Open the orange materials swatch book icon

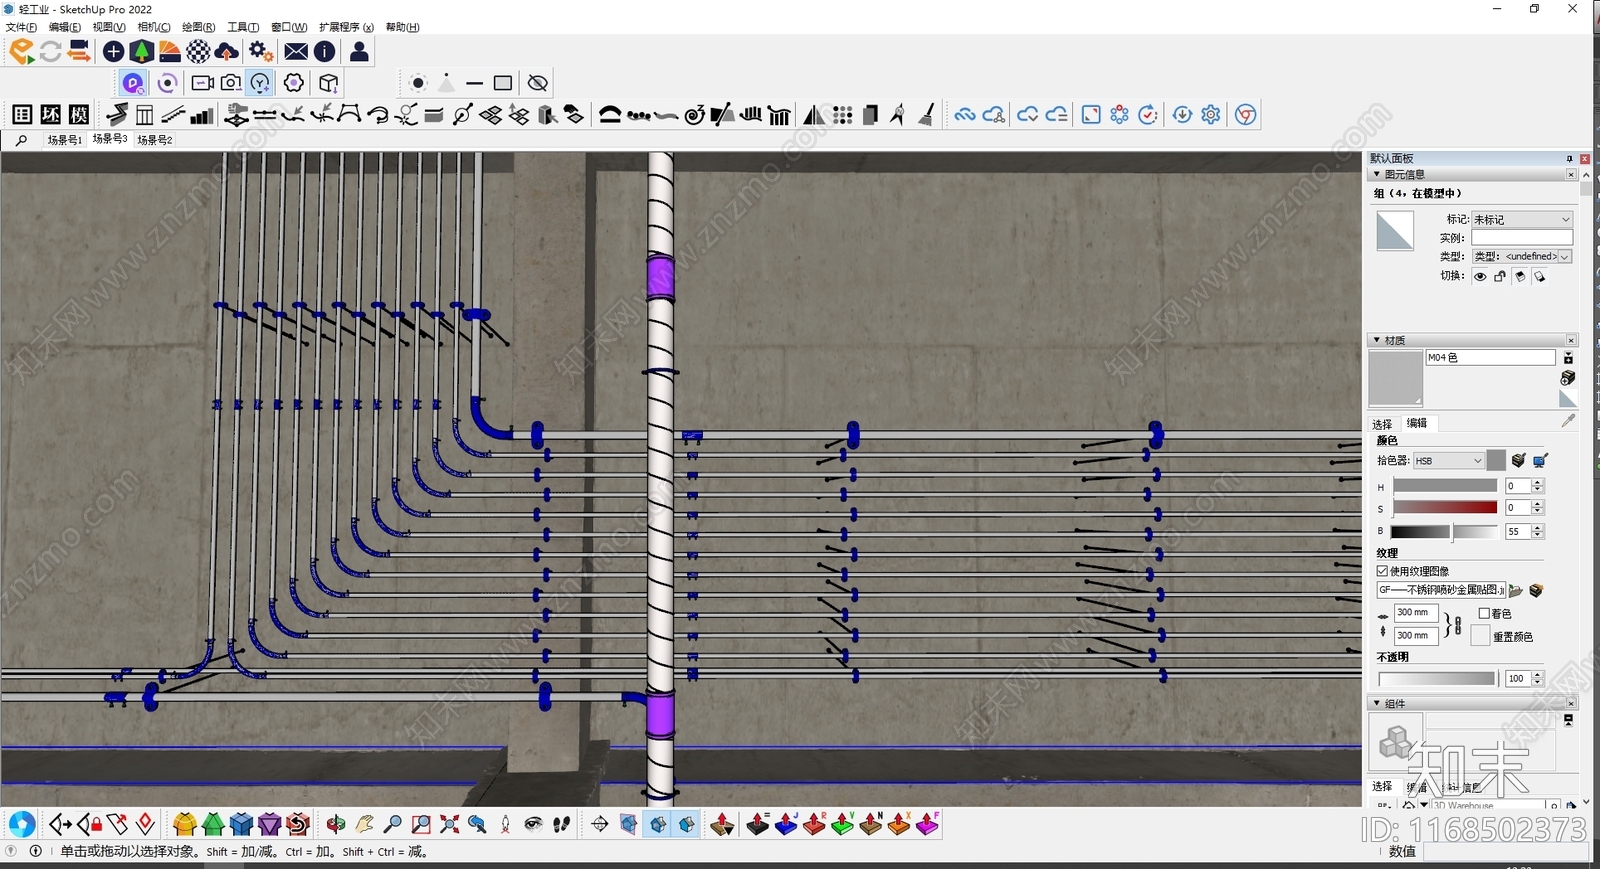(x=170, y=51)
